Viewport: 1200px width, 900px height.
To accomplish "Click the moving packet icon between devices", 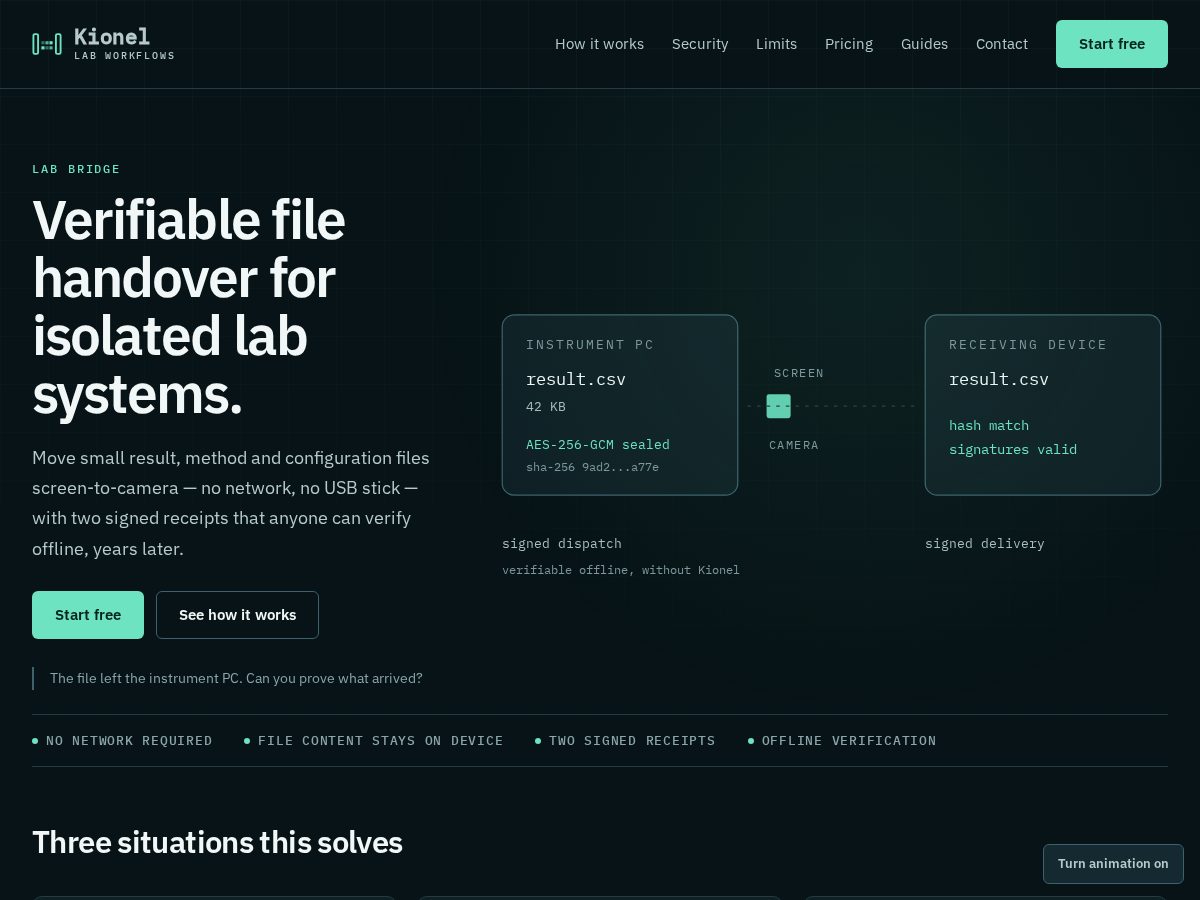I will (x=778, y=406).
